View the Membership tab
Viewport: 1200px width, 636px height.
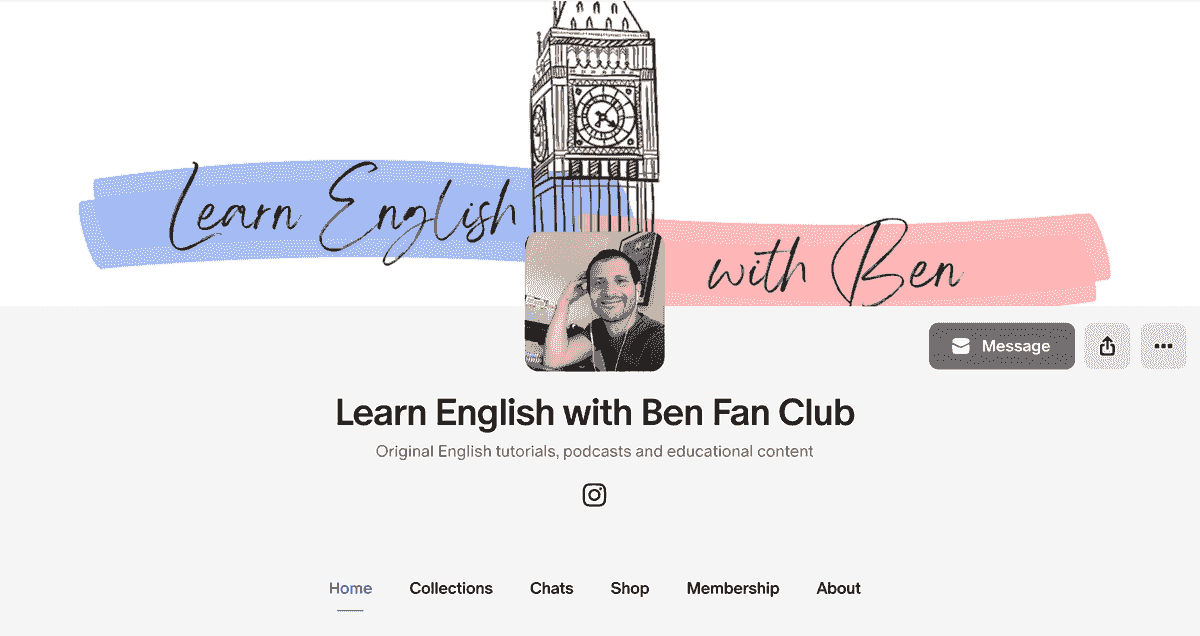point(733,588)
